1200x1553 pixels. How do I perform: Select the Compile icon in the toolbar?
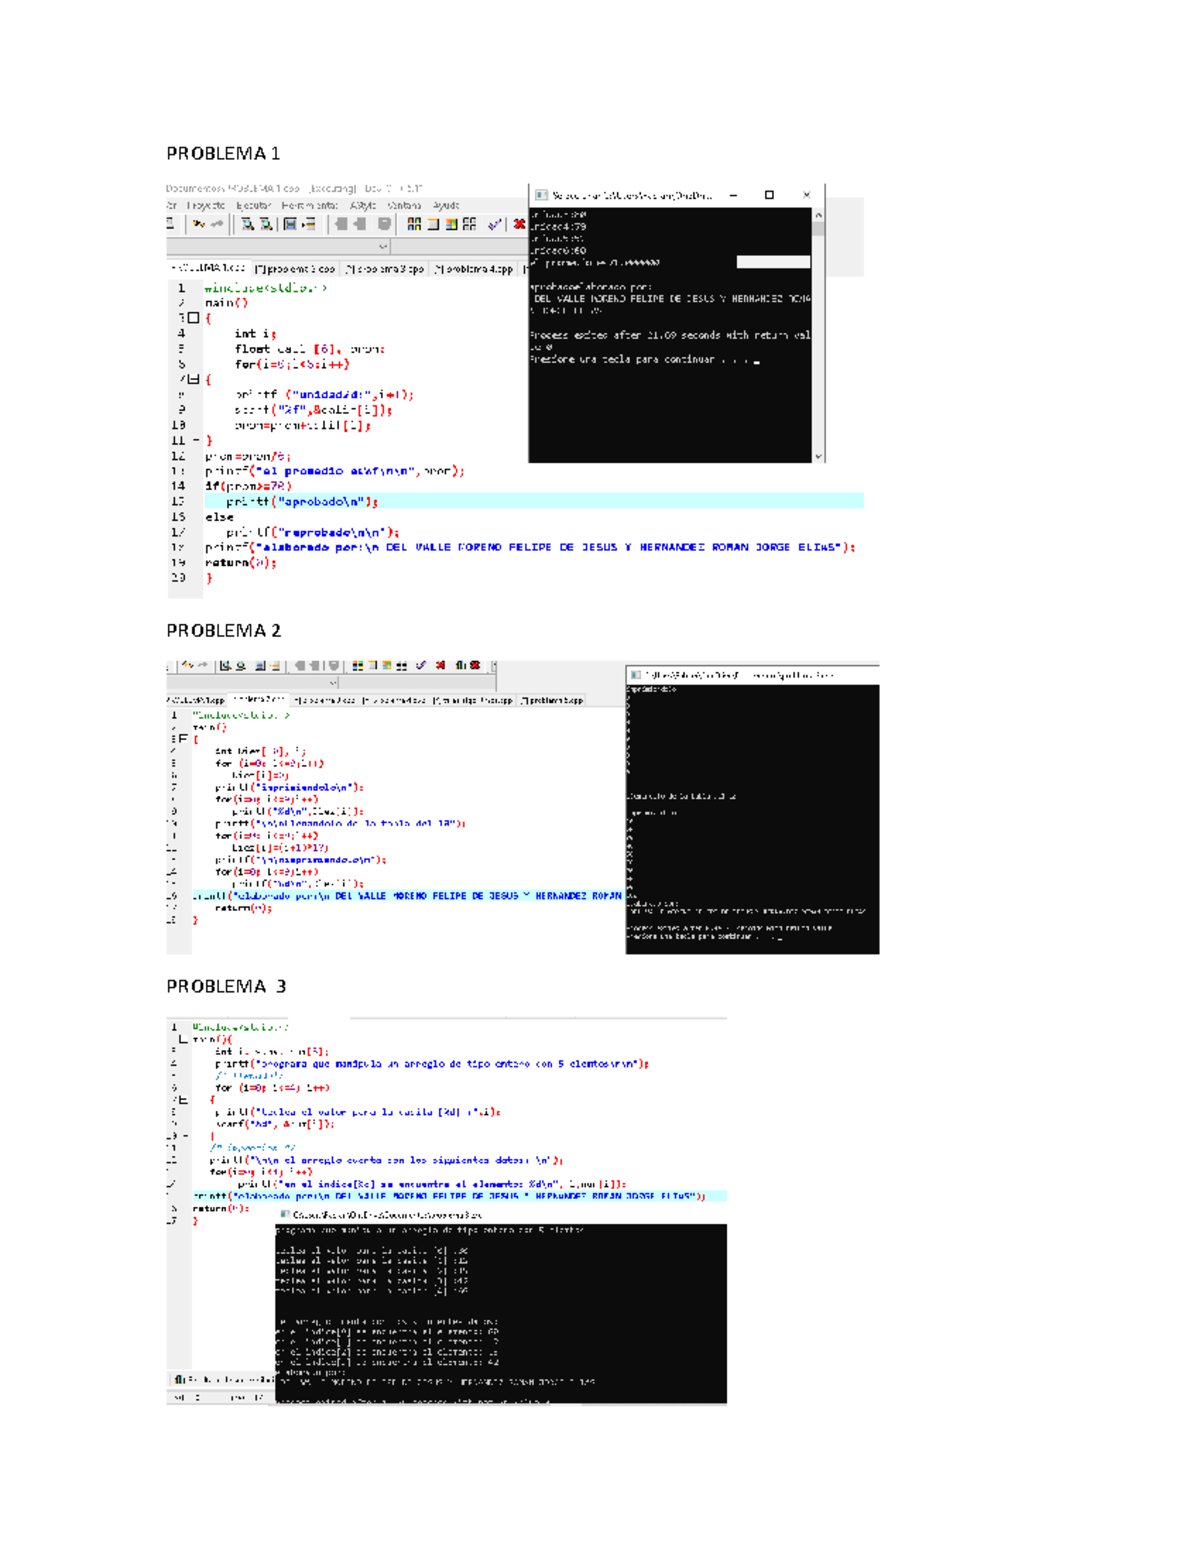(412, 225)
